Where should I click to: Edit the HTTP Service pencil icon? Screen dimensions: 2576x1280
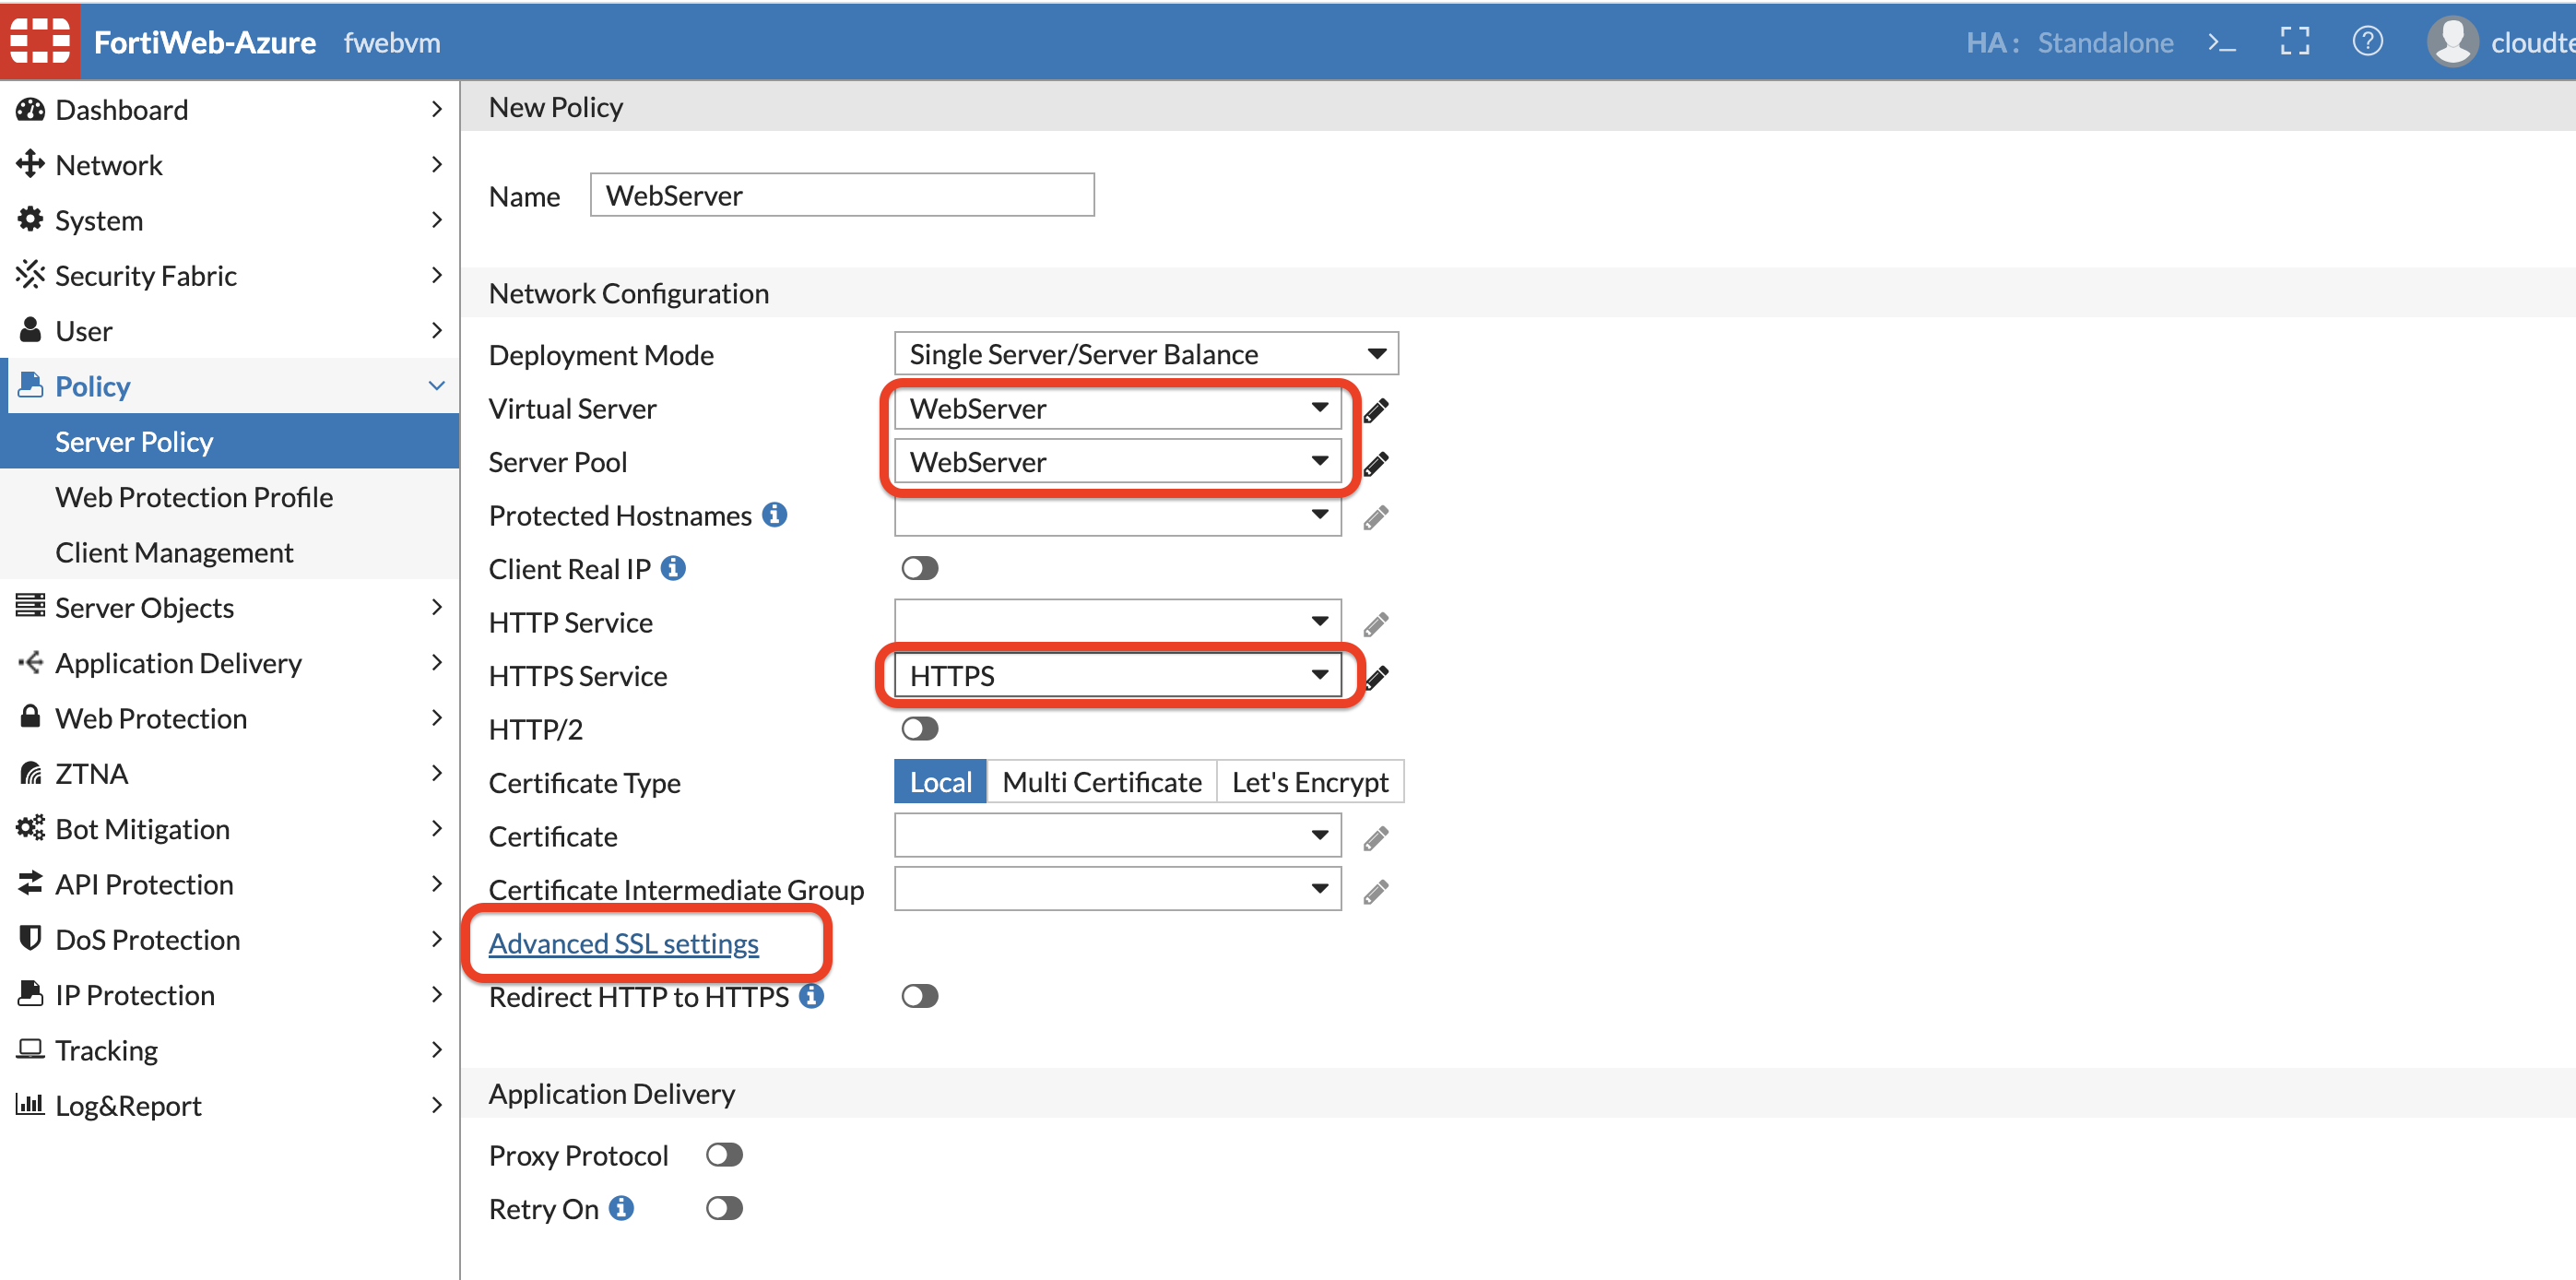tap(1376, 625)
